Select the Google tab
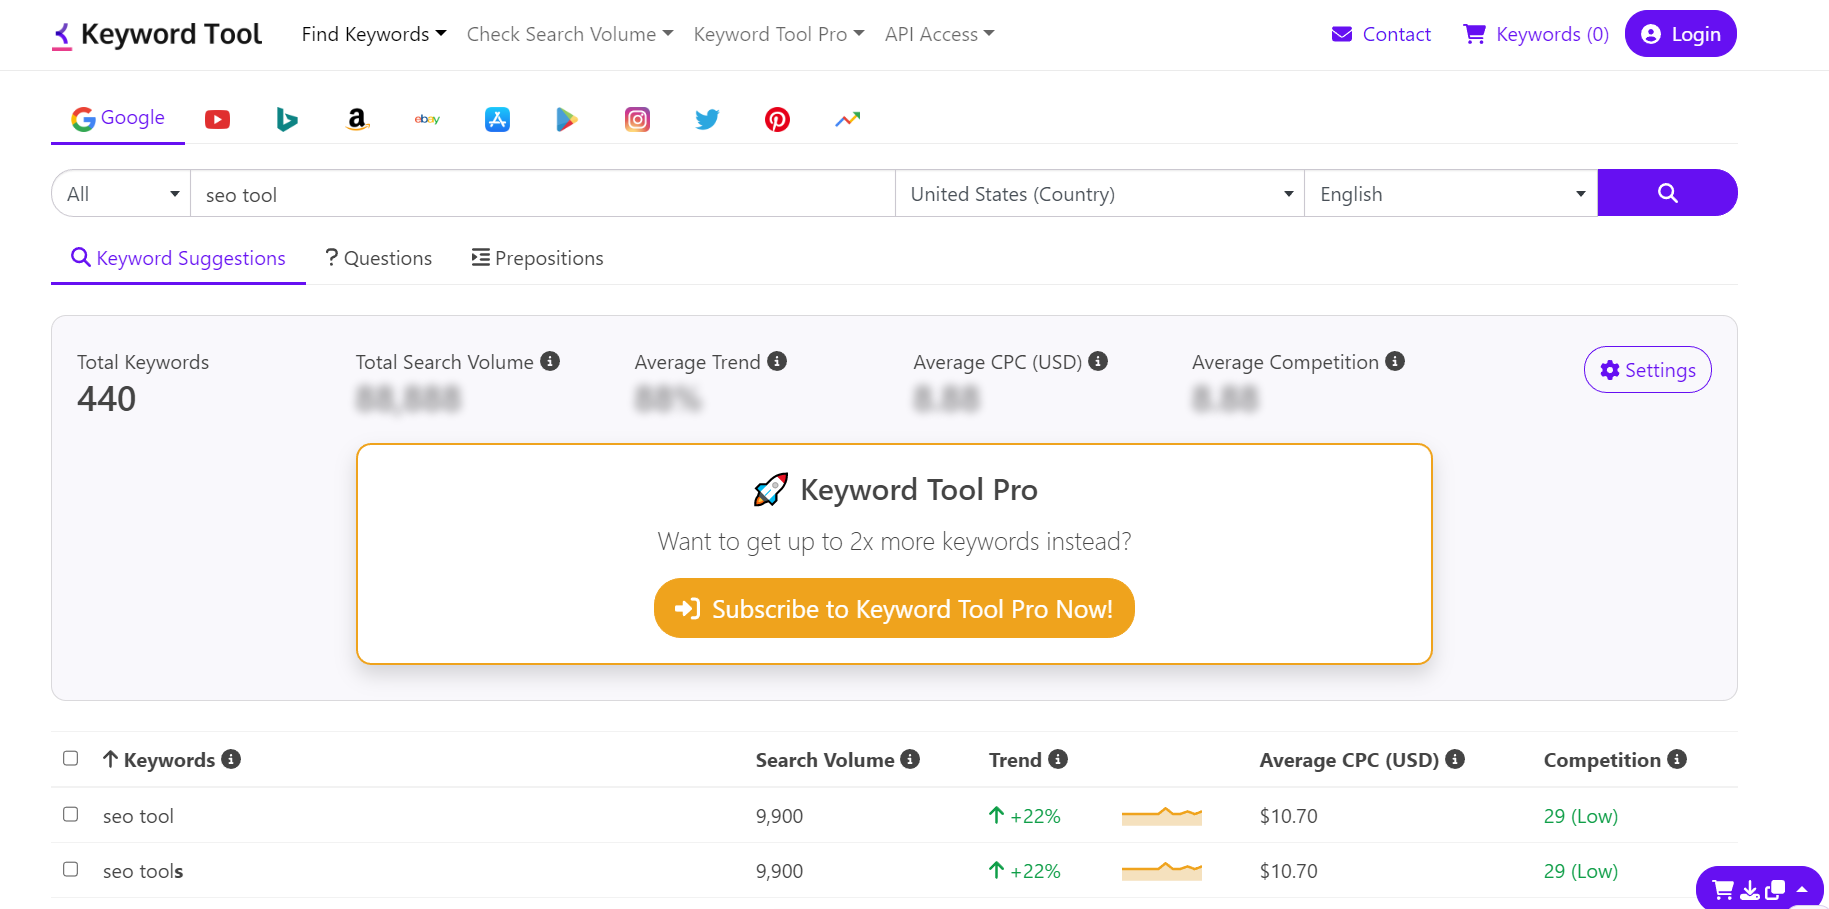 pyautogui.click(x=118, y=118)
